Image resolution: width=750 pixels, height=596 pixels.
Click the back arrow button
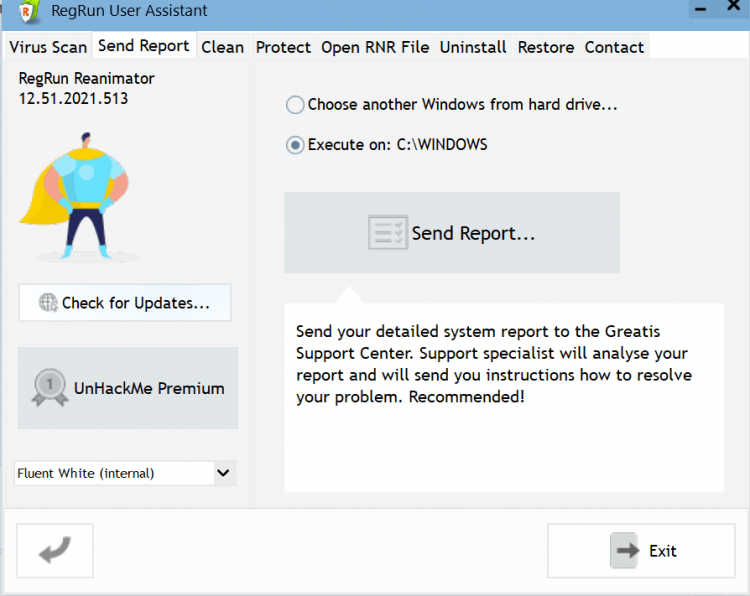(x=55, y=551)
